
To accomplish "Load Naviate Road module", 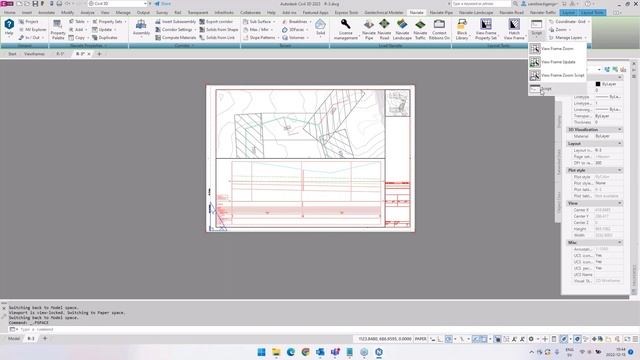I will coord(384,29).
